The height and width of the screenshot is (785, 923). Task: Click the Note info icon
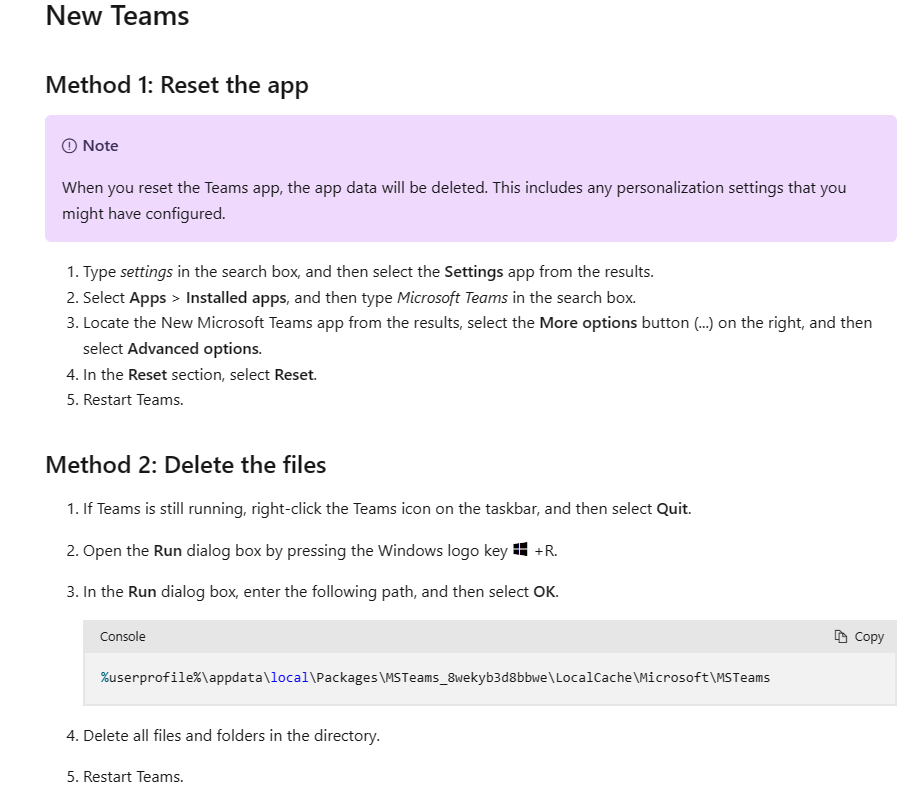(x=69, y=146)
